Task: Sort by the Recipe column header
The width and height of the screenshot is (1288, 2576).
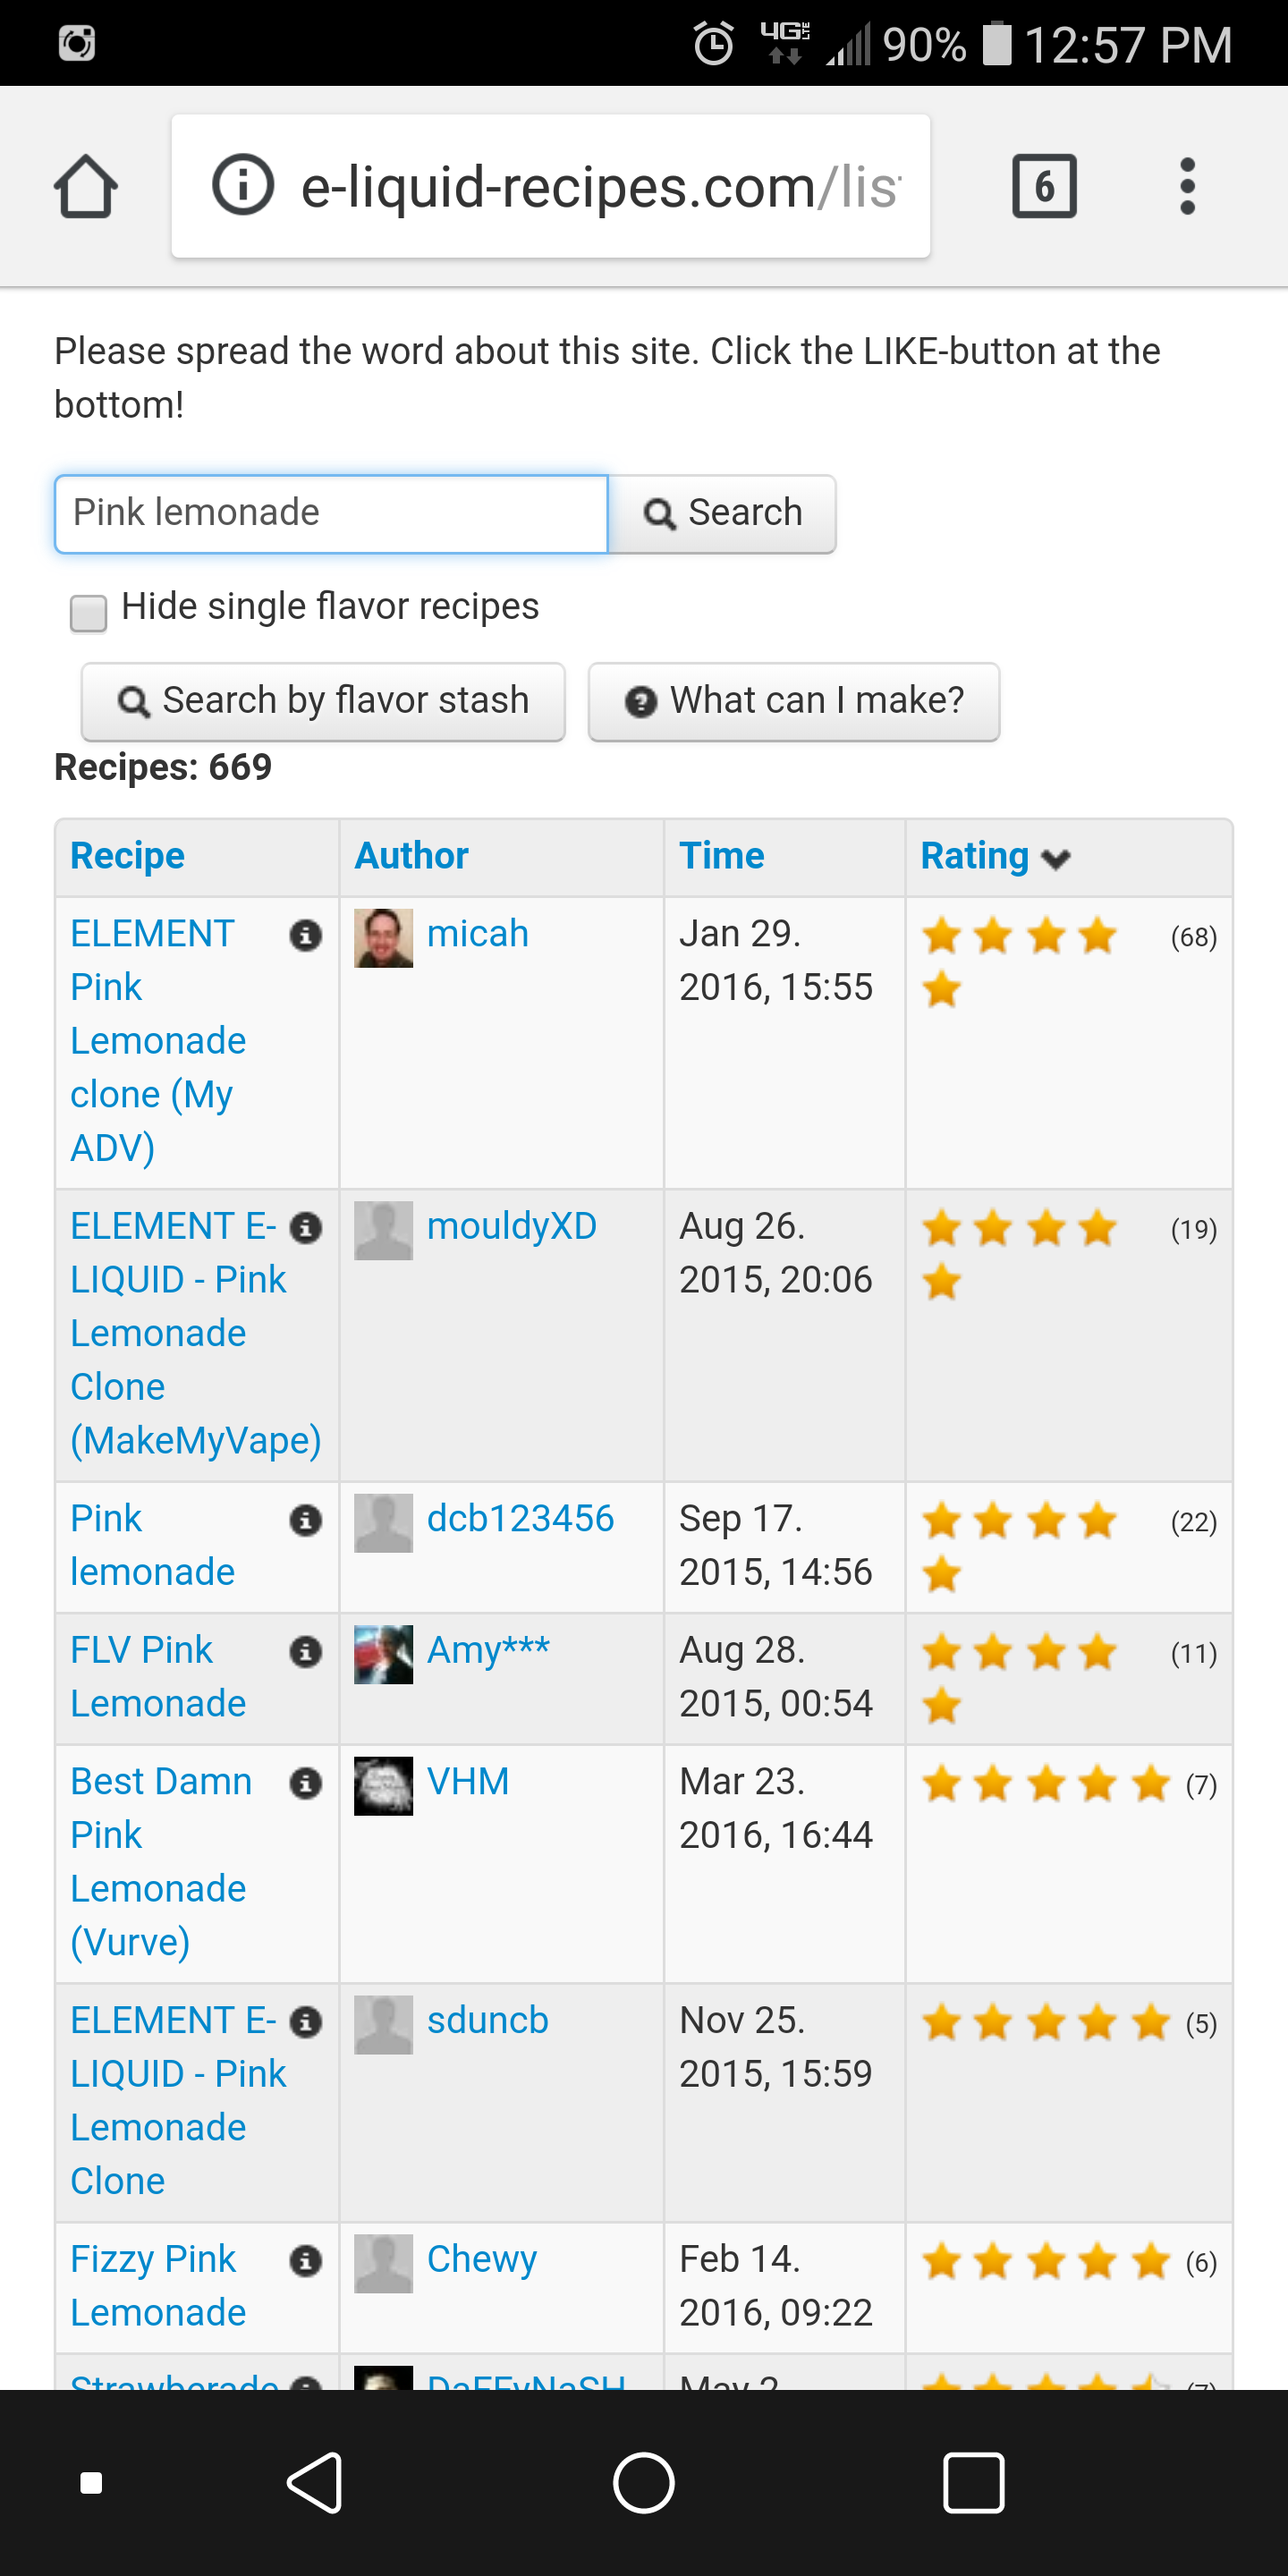Action: (x=127, y=856)
